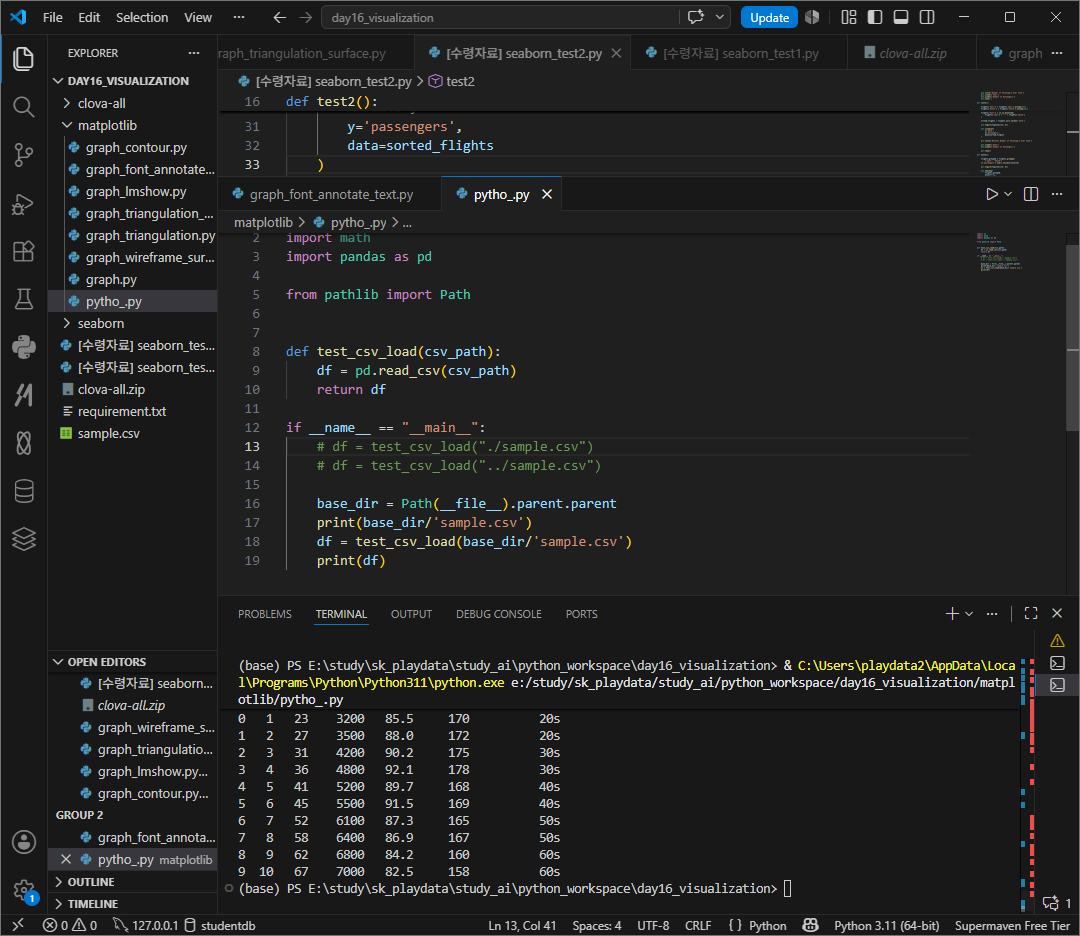Open the stacked layers view icon

click(x=23, y=539)
